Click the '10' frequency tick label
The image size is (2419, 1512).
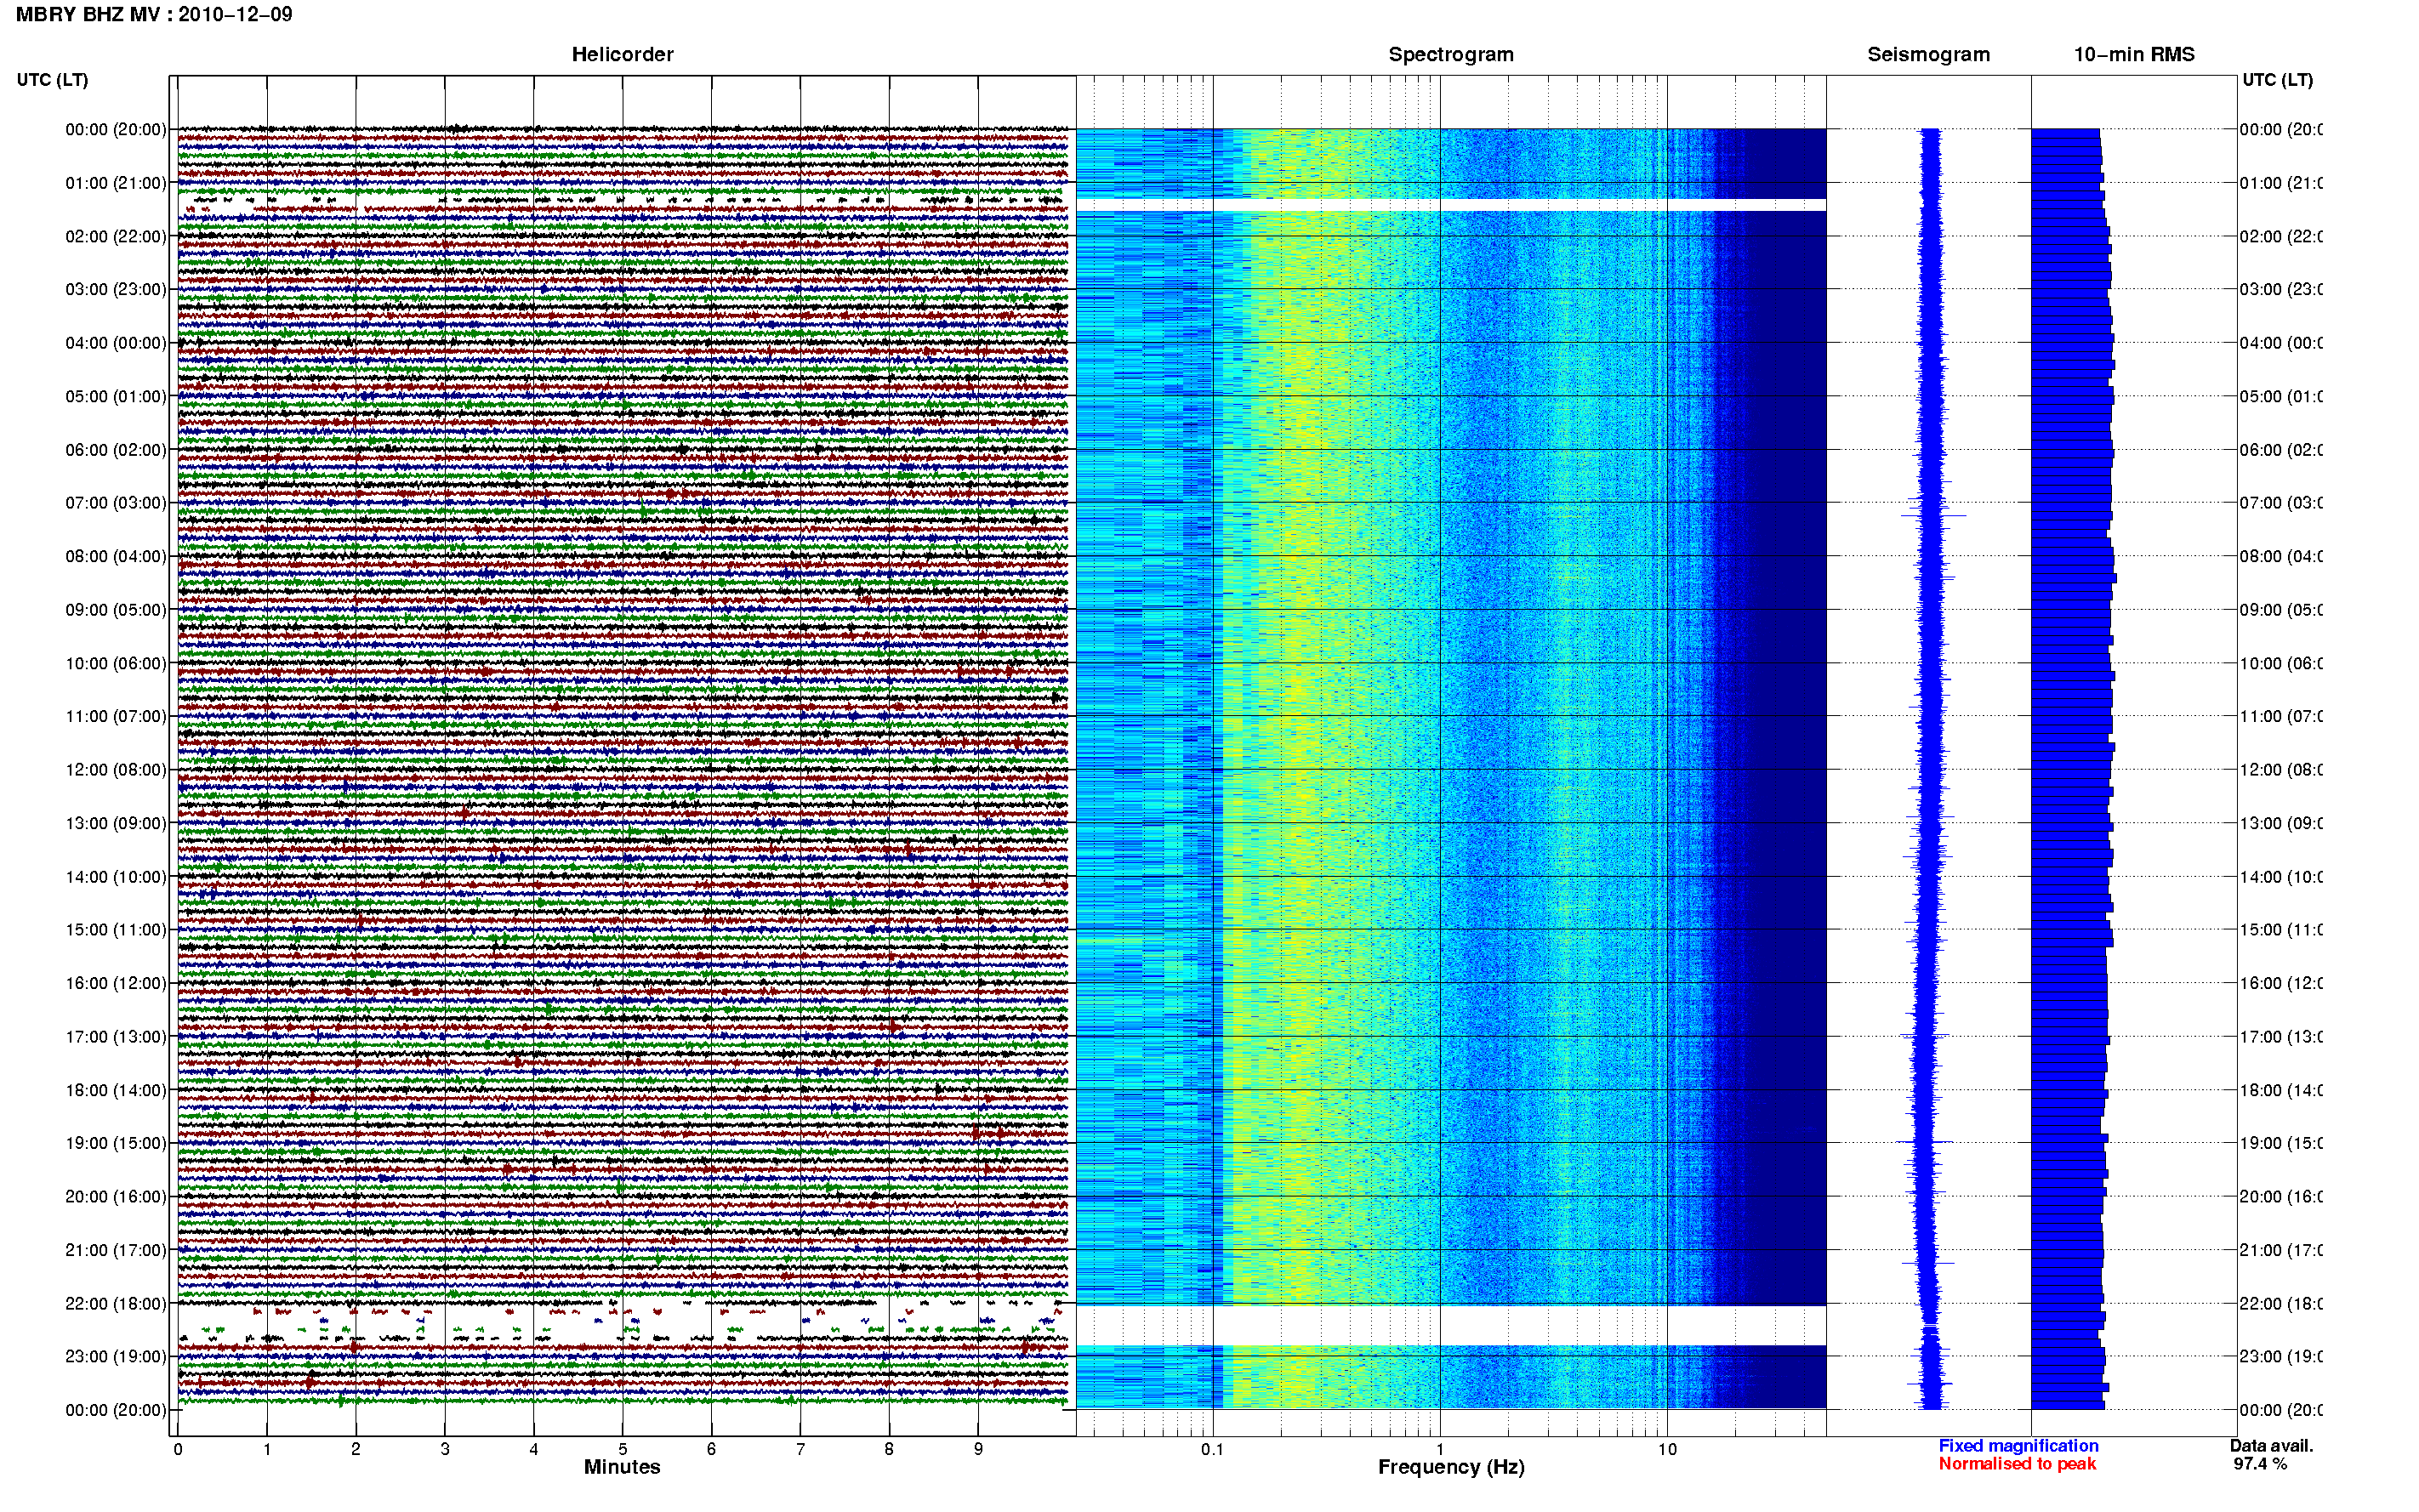pos(1667,1449)
